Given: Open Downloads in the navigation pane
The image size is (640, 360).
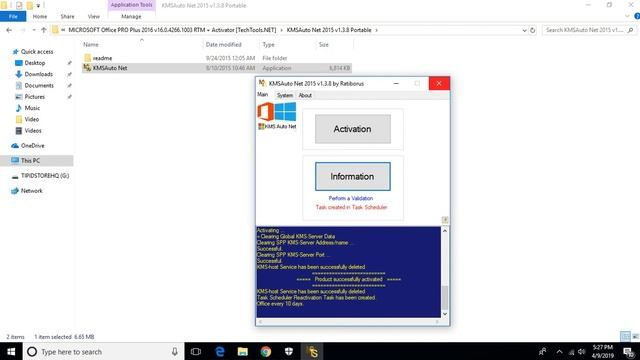Looking at the screenshot, I should click(38, 74).
